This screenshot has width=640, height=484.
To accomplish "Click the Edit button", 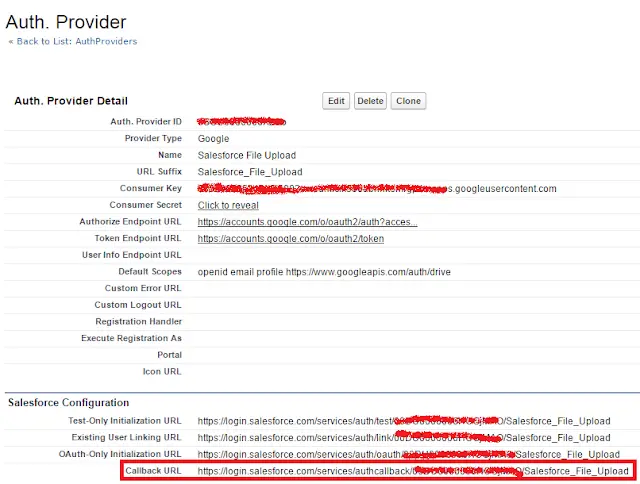I will click(x=336, y=101).
